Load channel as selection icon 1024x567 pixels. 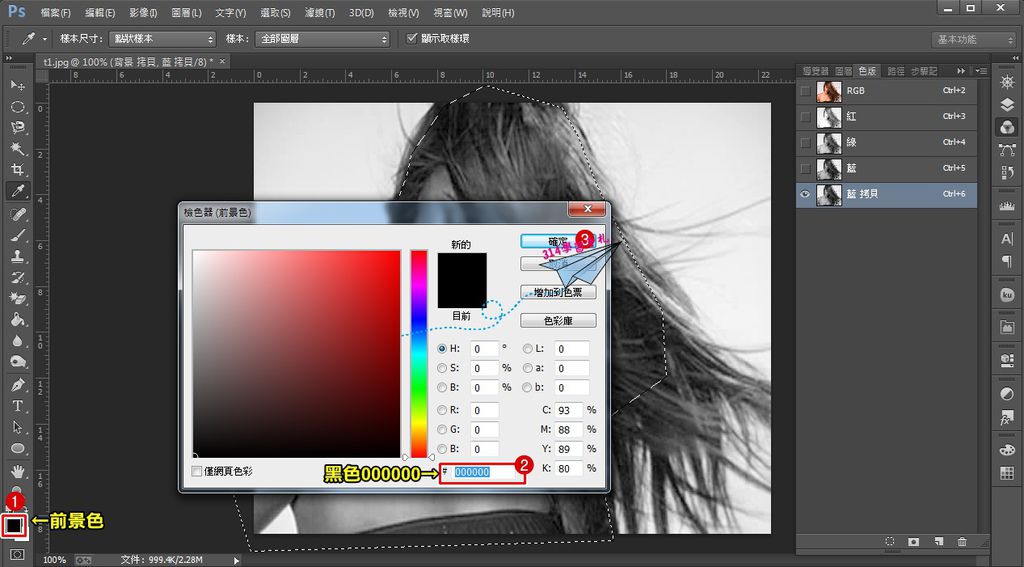pyautogui.click(x=889, y=542)
